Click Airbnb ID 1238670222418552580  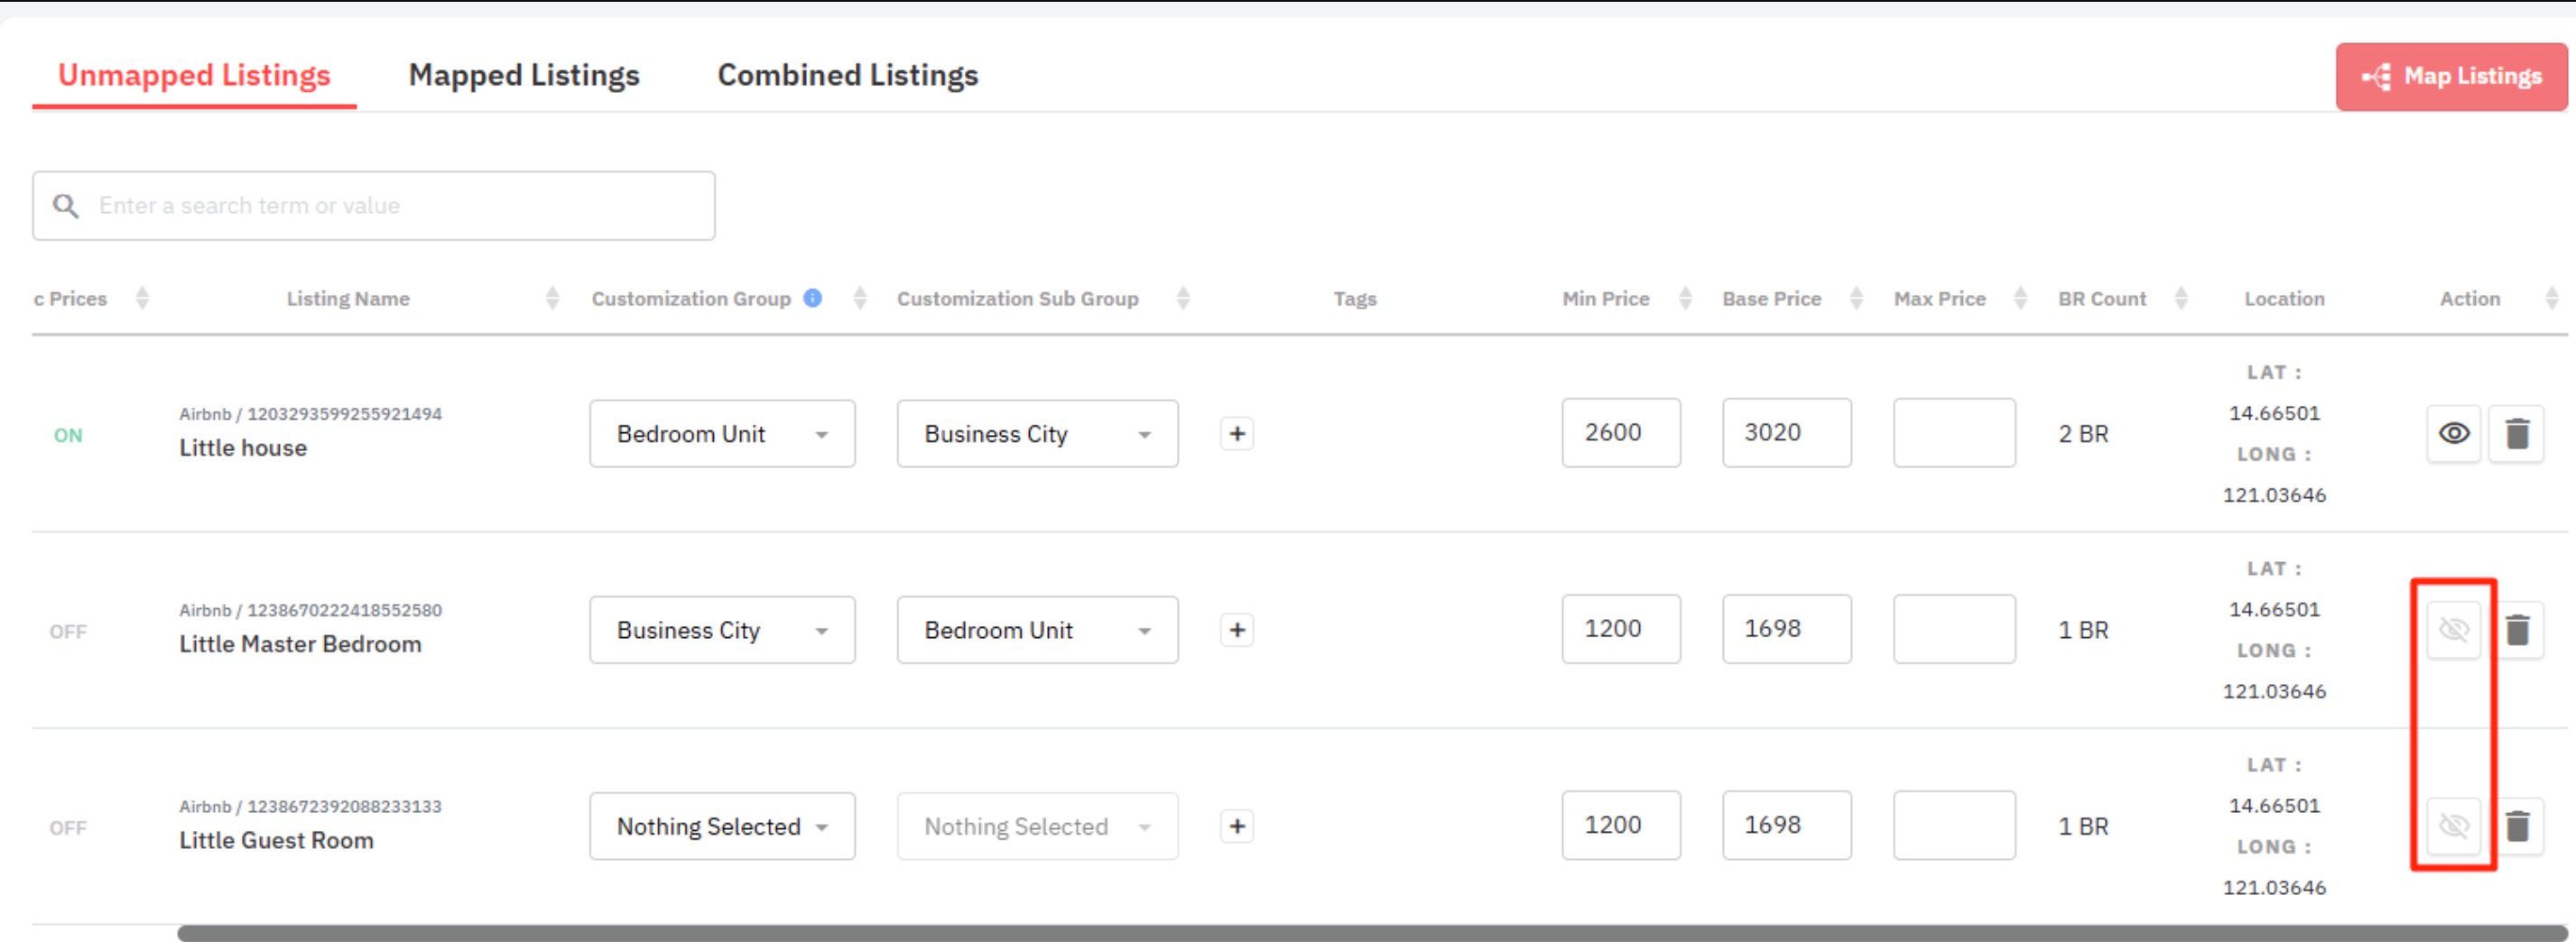[344, 610]
